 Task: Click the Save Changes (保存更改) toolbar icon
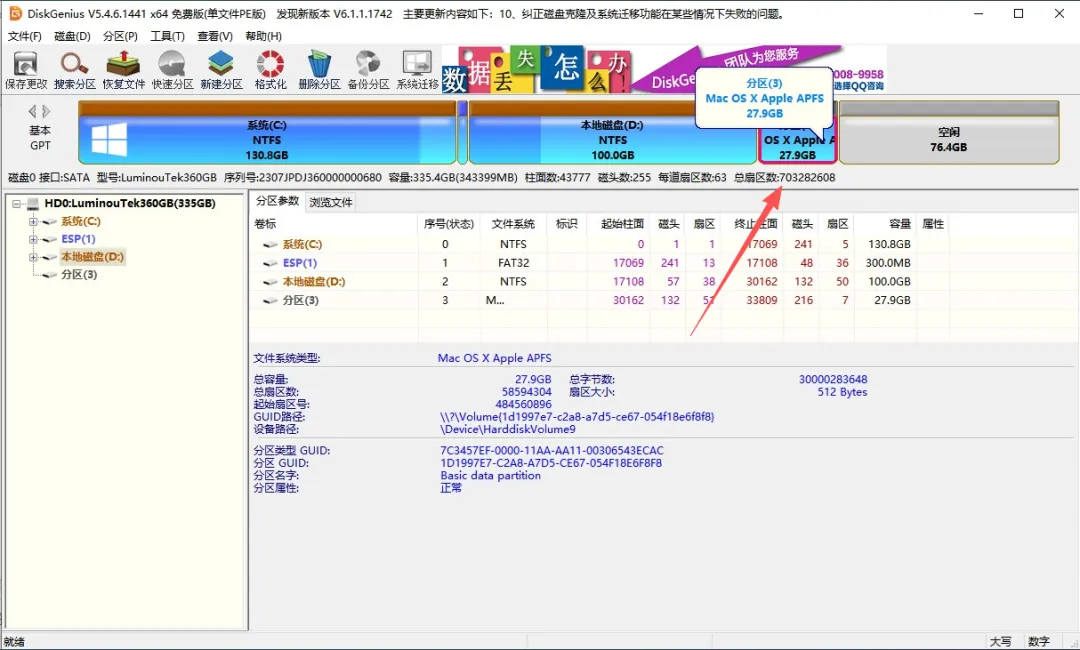pos(26,70)
